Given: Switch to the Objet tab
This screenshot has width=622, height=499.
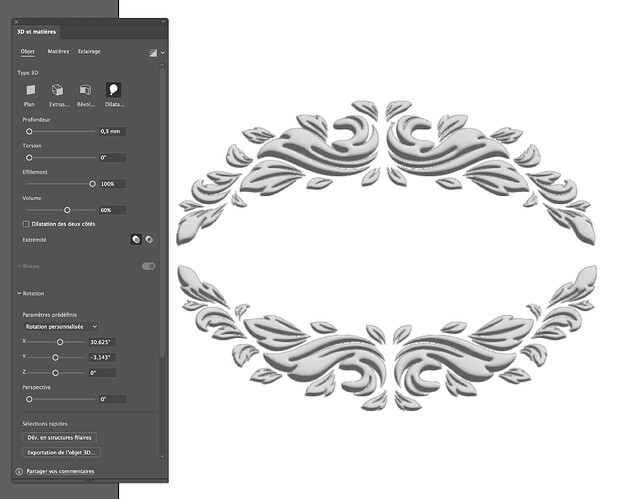Looking at the screenshot, I should (28, 52).
